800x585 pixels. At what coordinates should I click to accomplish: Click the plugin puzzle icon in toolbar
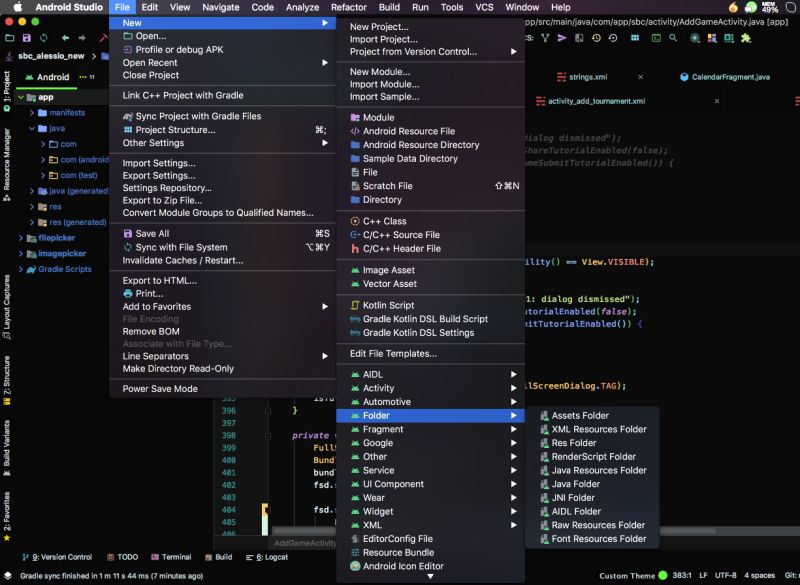[x=746, y=38]
